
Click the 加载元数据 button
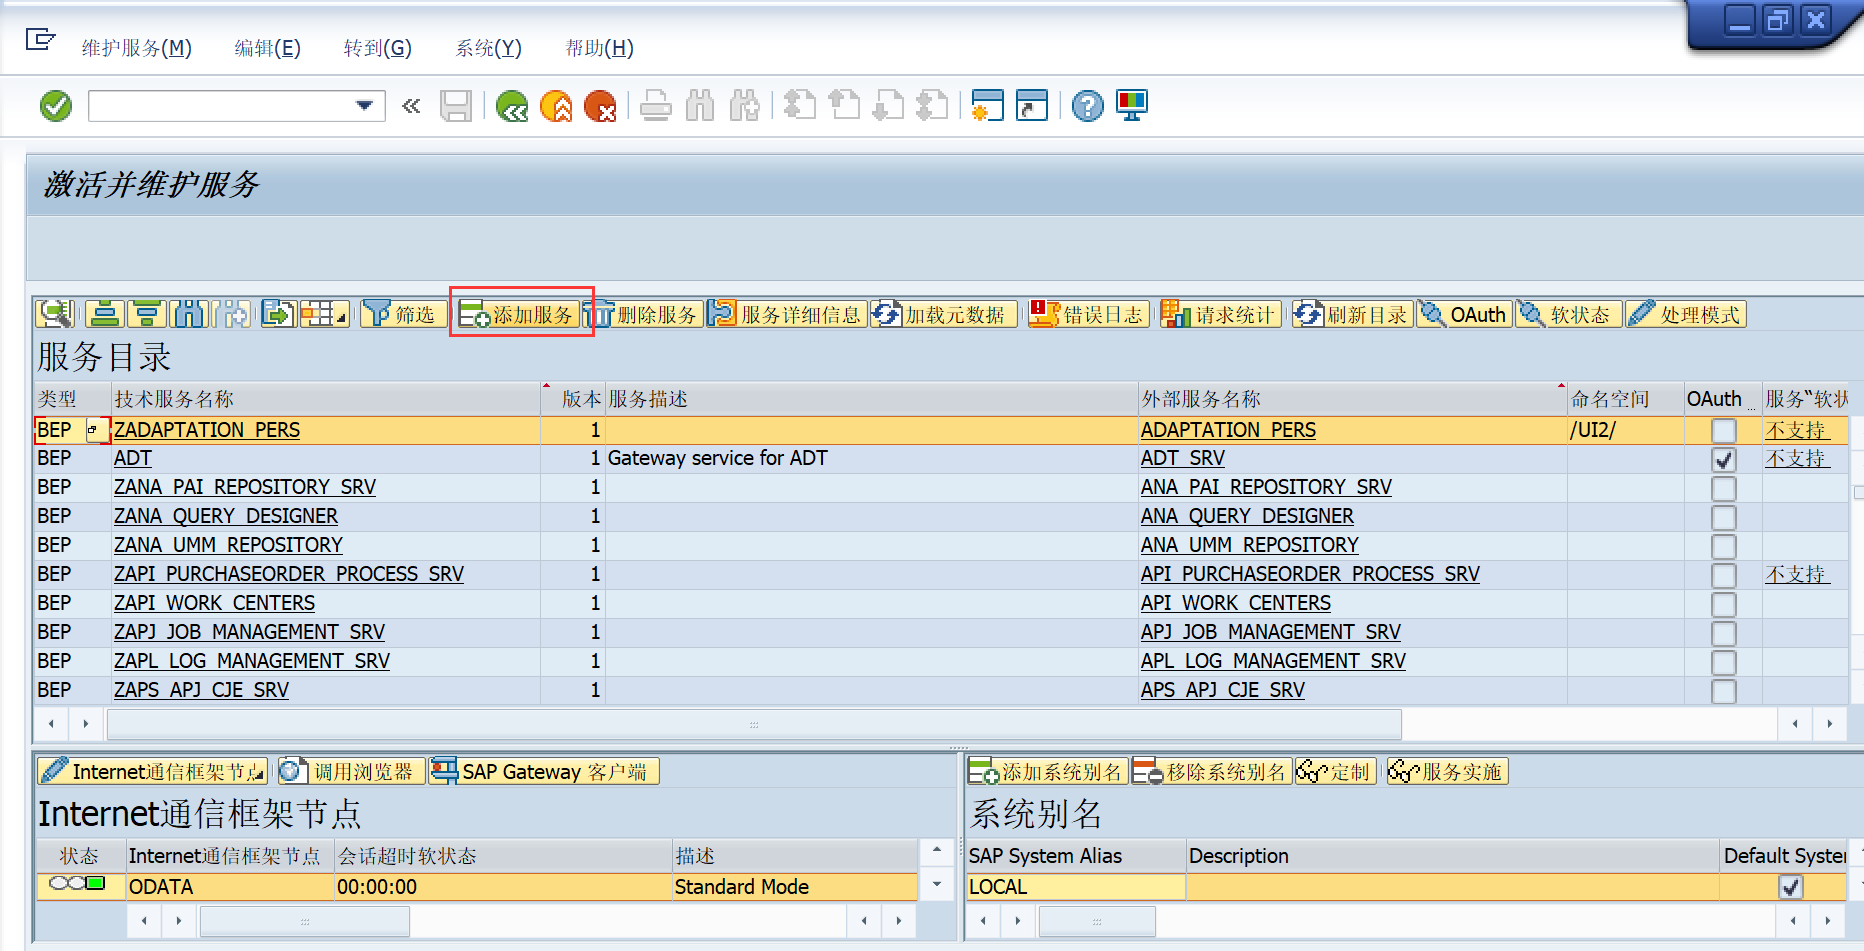[x=942, y=315]
